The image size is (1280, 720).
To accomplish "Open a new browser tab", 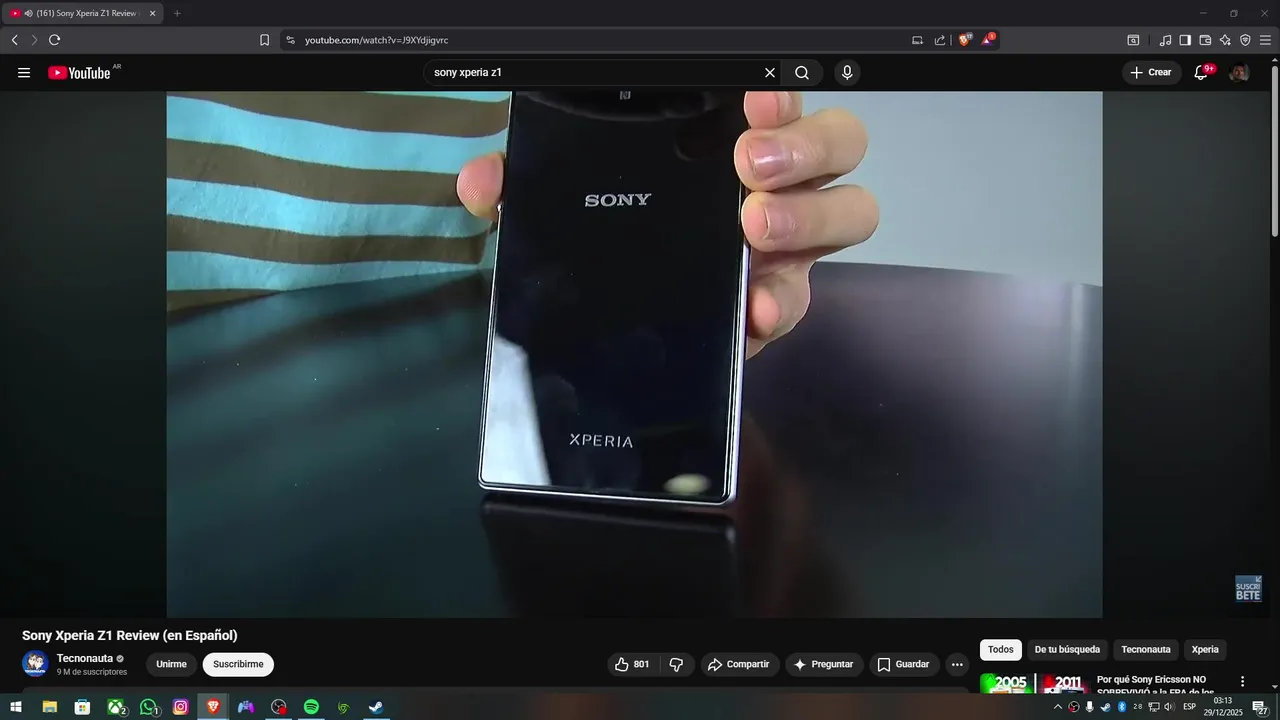I will (x=177, y=13).
